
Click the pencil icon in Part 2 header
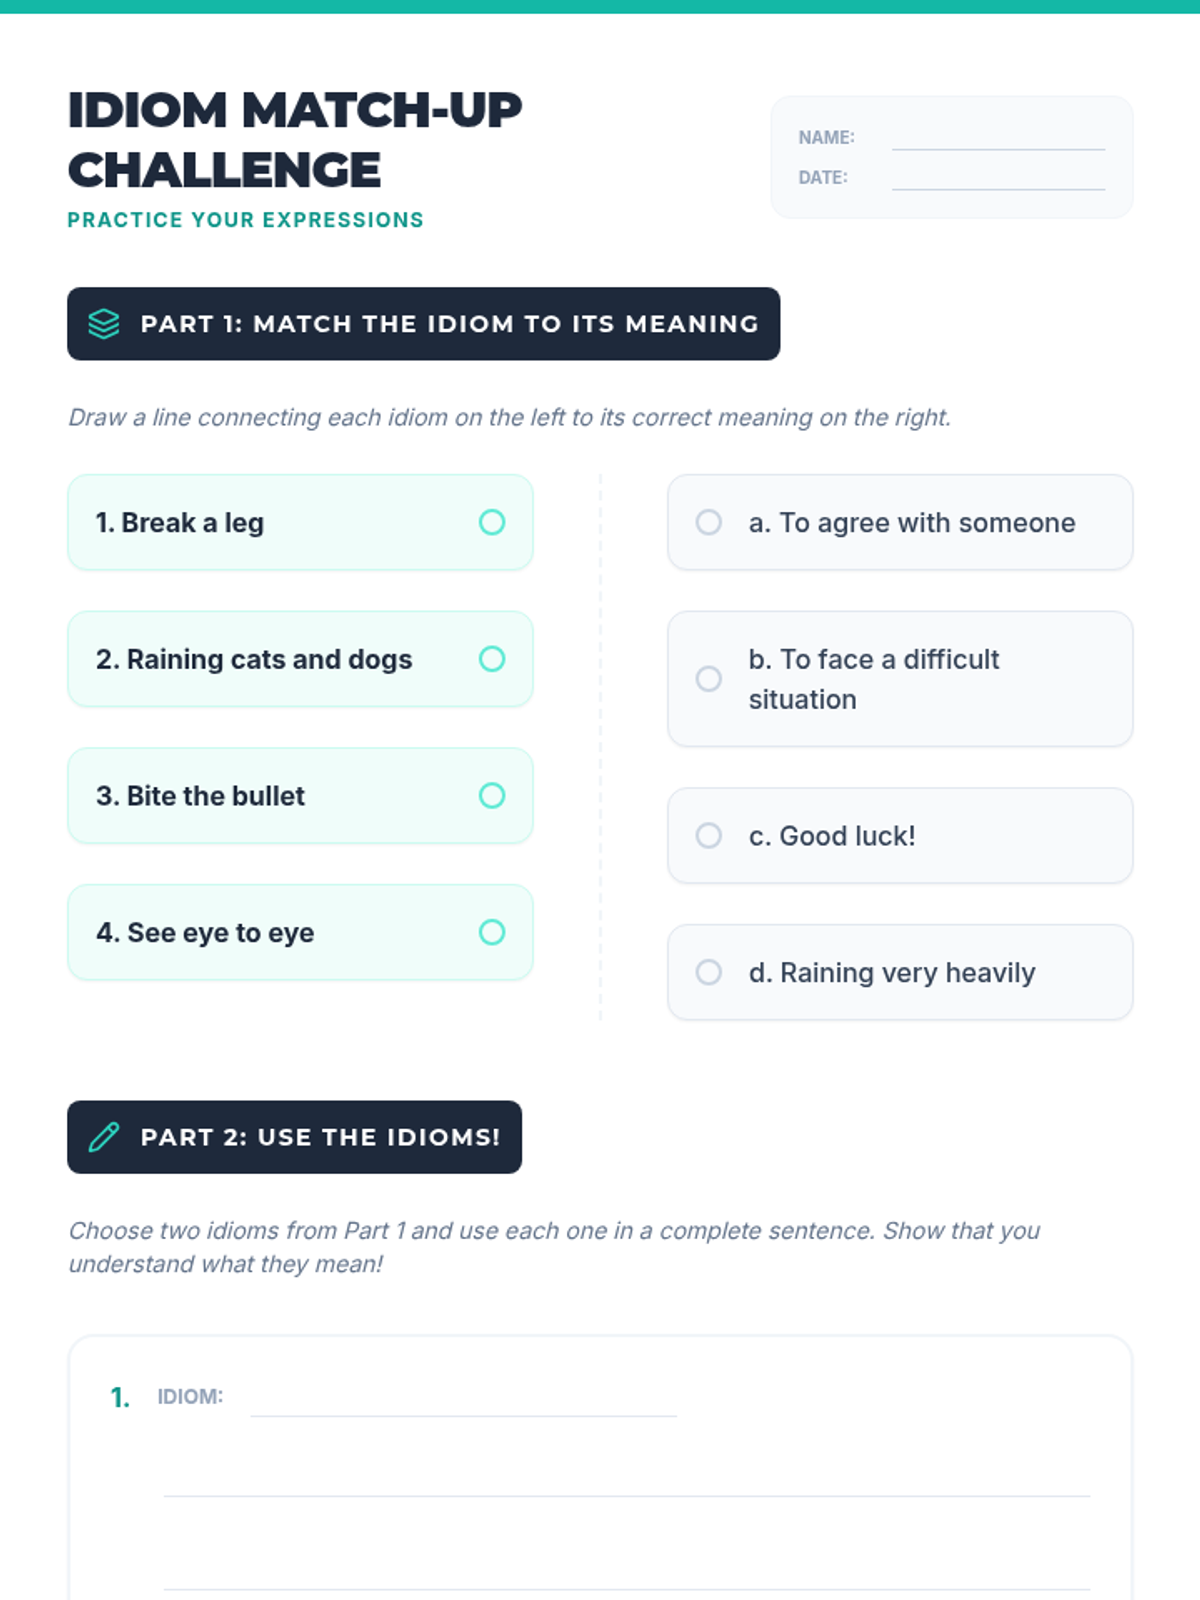[x=104, y=1137]
